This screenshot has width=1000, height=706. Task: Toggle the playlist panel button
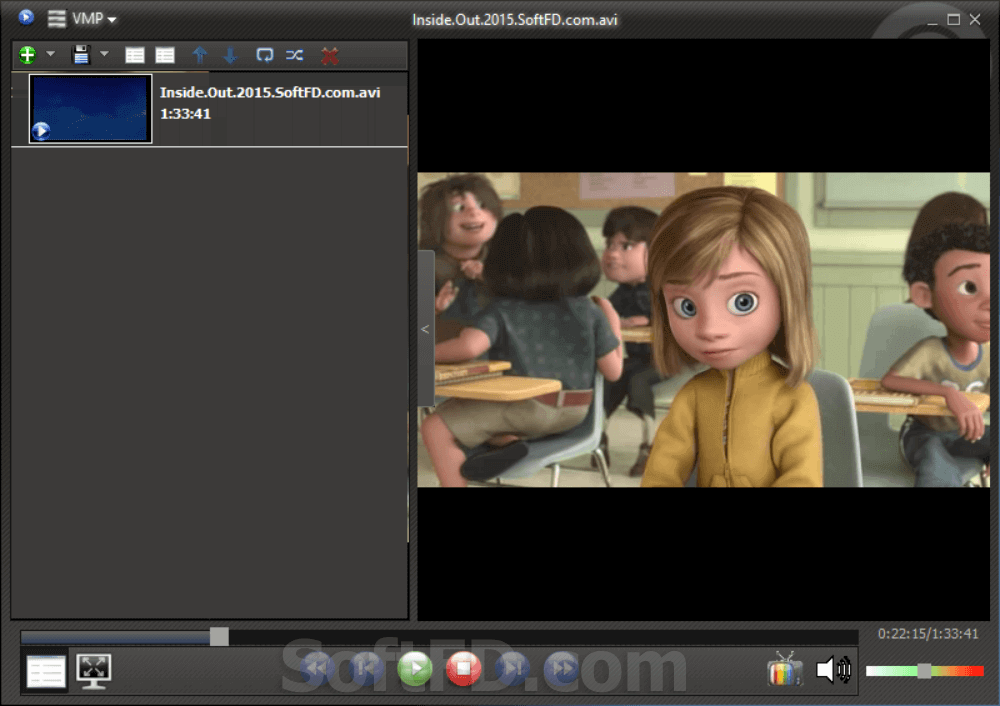point(47,672)
